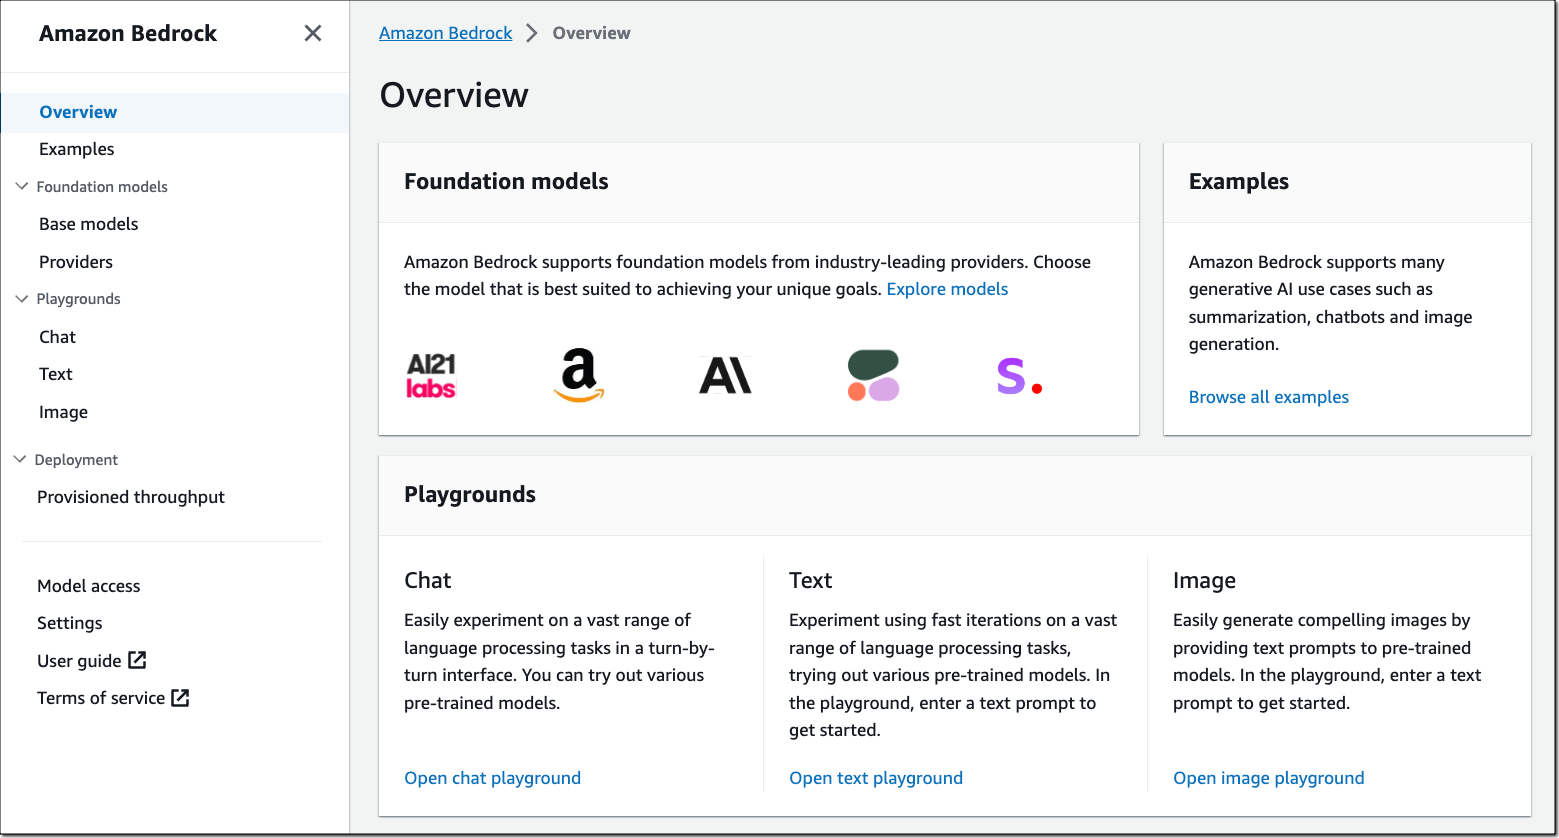This screenshot has height=838, width=1559.
Task: Click the Amazon Bedrock breadcrumb link
Action: 446,33
